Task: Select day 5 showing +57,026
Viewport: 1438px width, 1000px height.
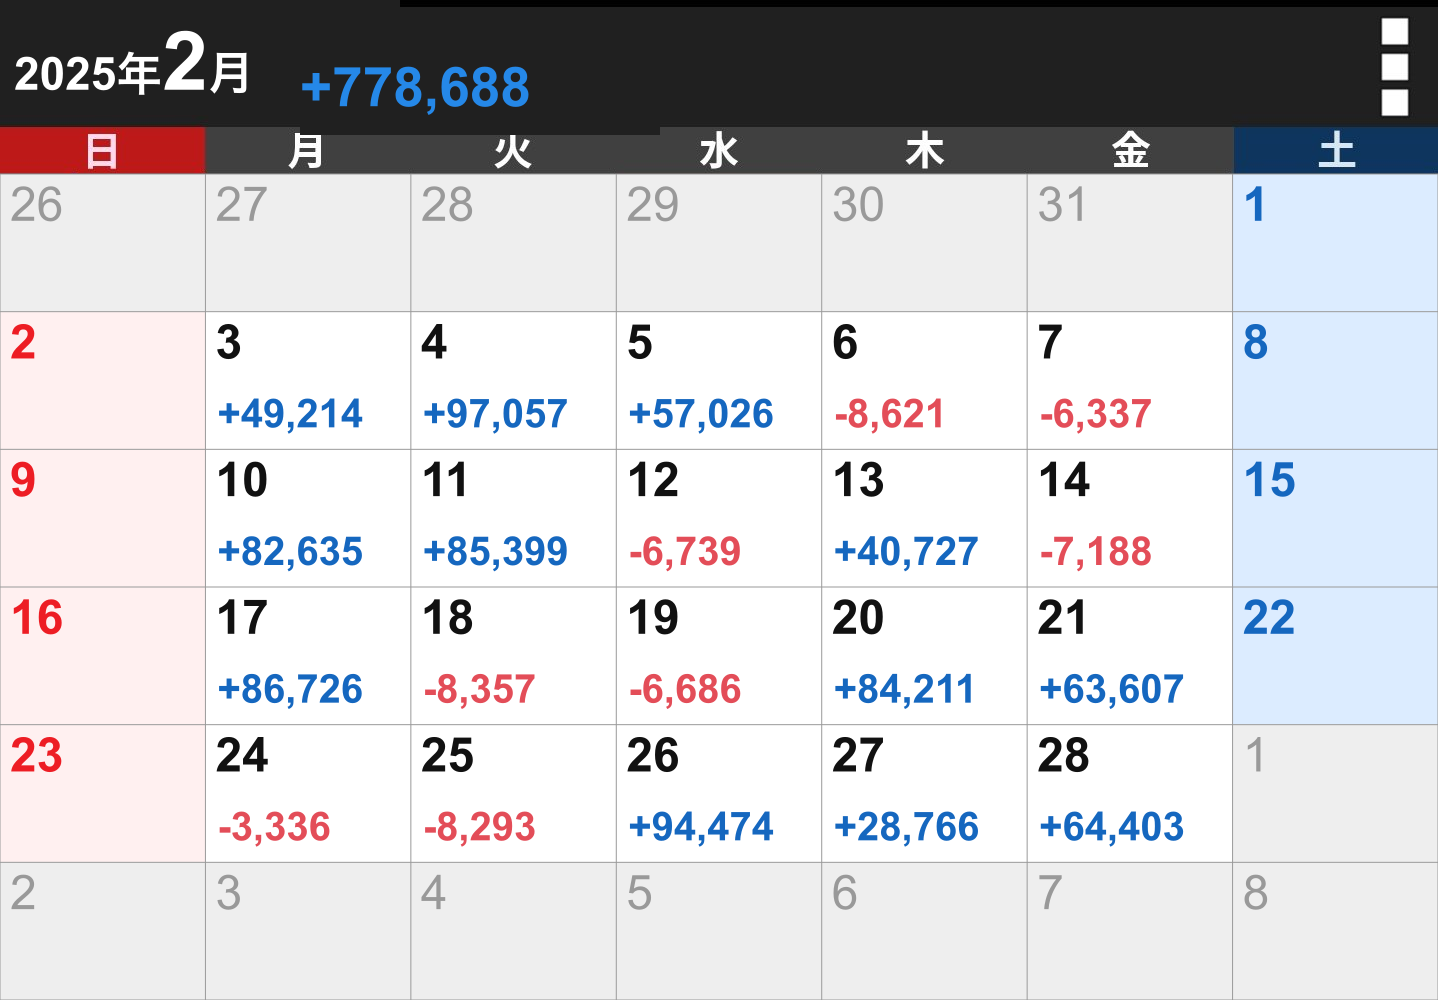Action: [x=719, y=381]
